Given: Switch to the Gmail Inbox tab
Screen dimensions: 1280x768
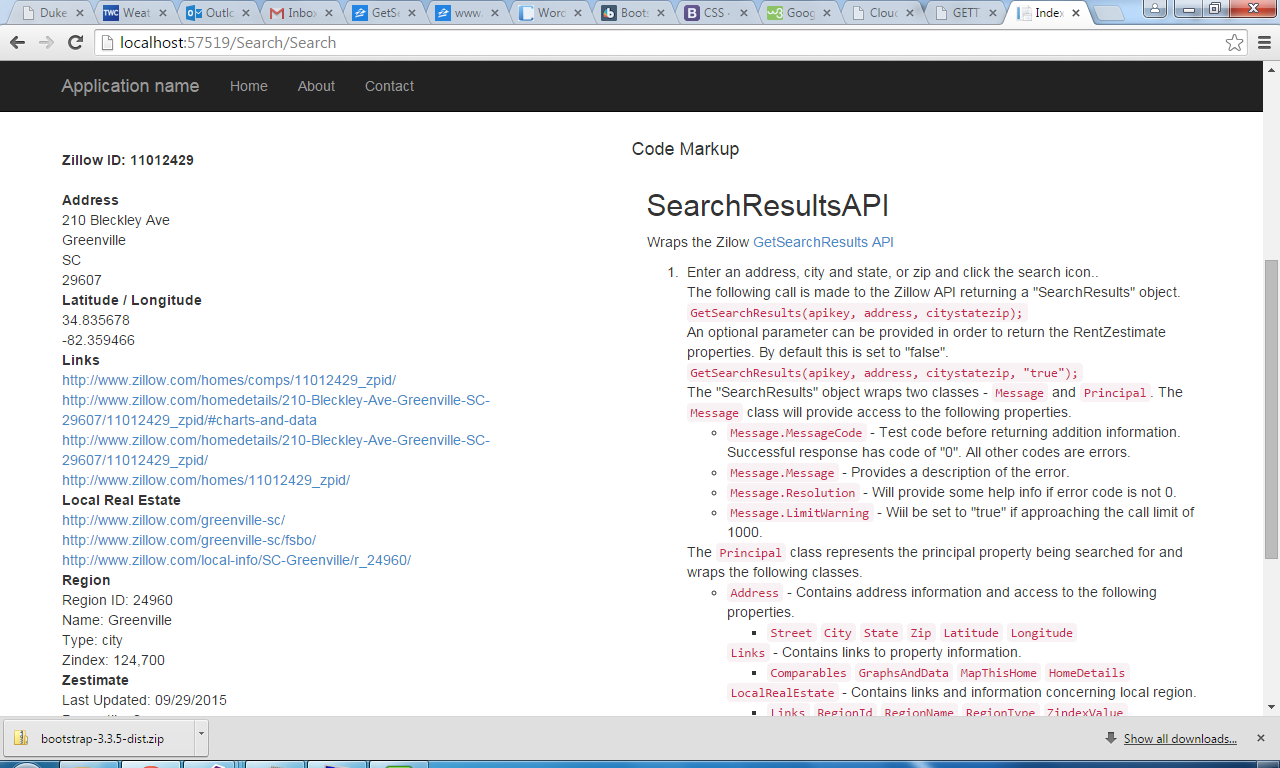Looking at the screenshot, I should [x=302, y=13].
